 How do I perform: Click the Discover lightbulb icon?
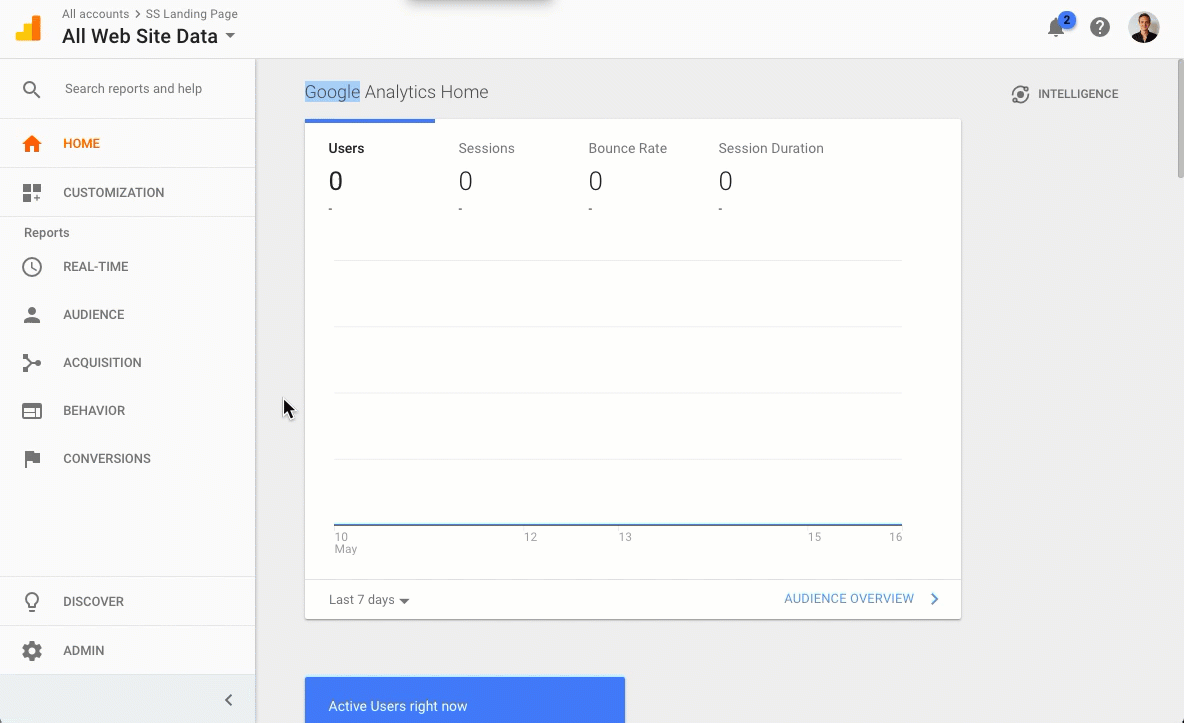32,602
